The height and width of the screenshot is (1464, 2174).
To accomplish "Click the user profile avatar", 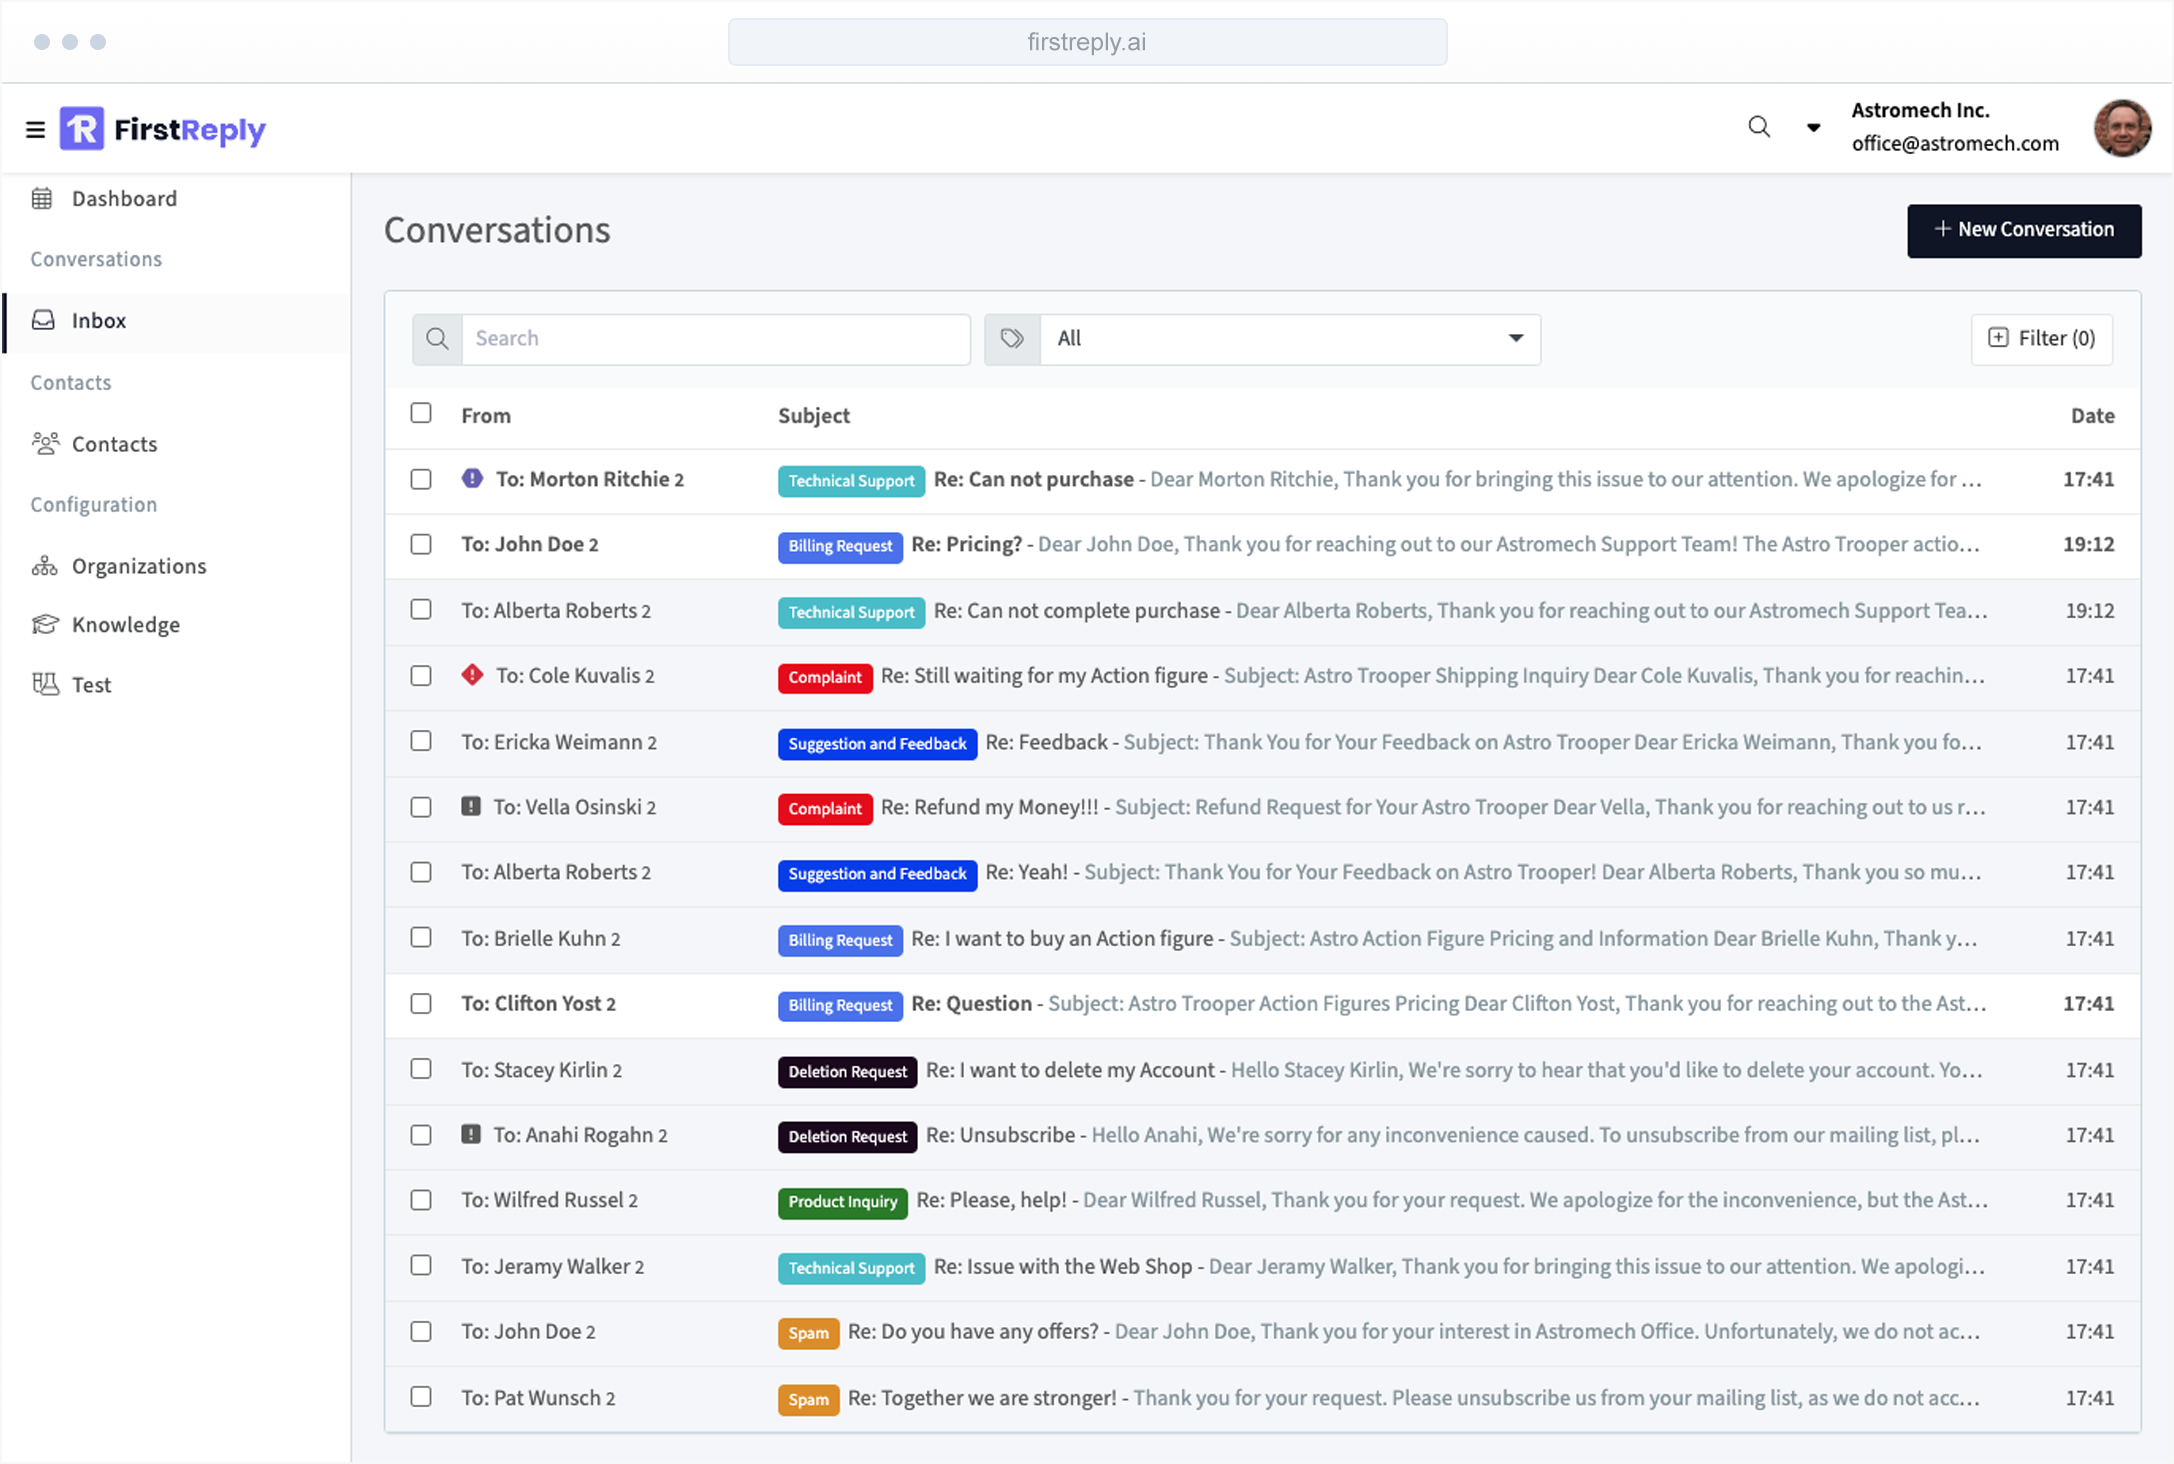I will point(2121,128).
